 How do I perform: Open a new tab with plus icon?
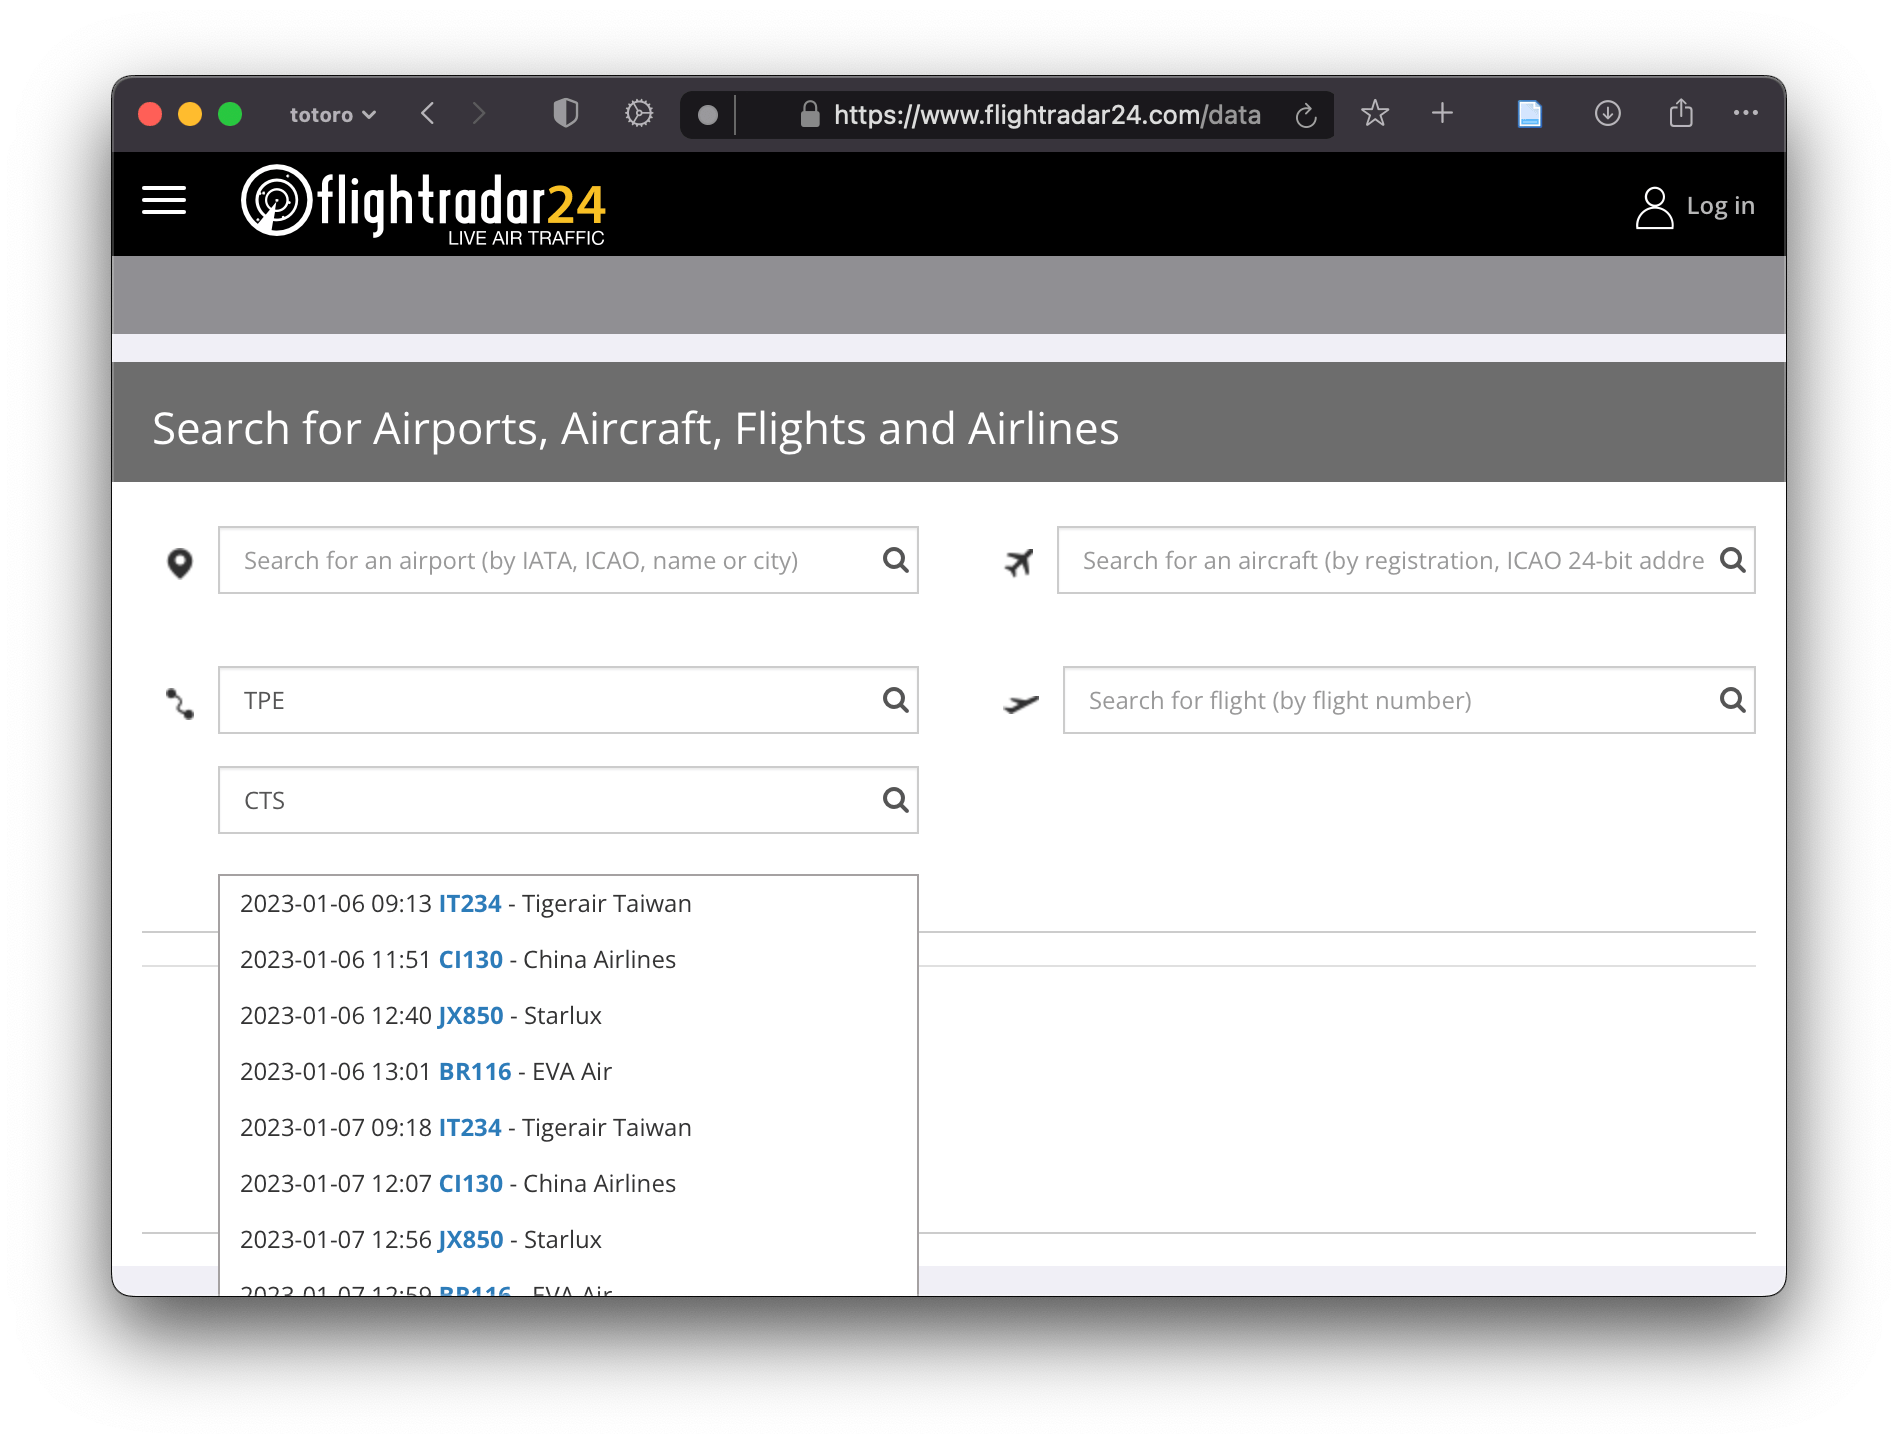[x=1442, y=113]
